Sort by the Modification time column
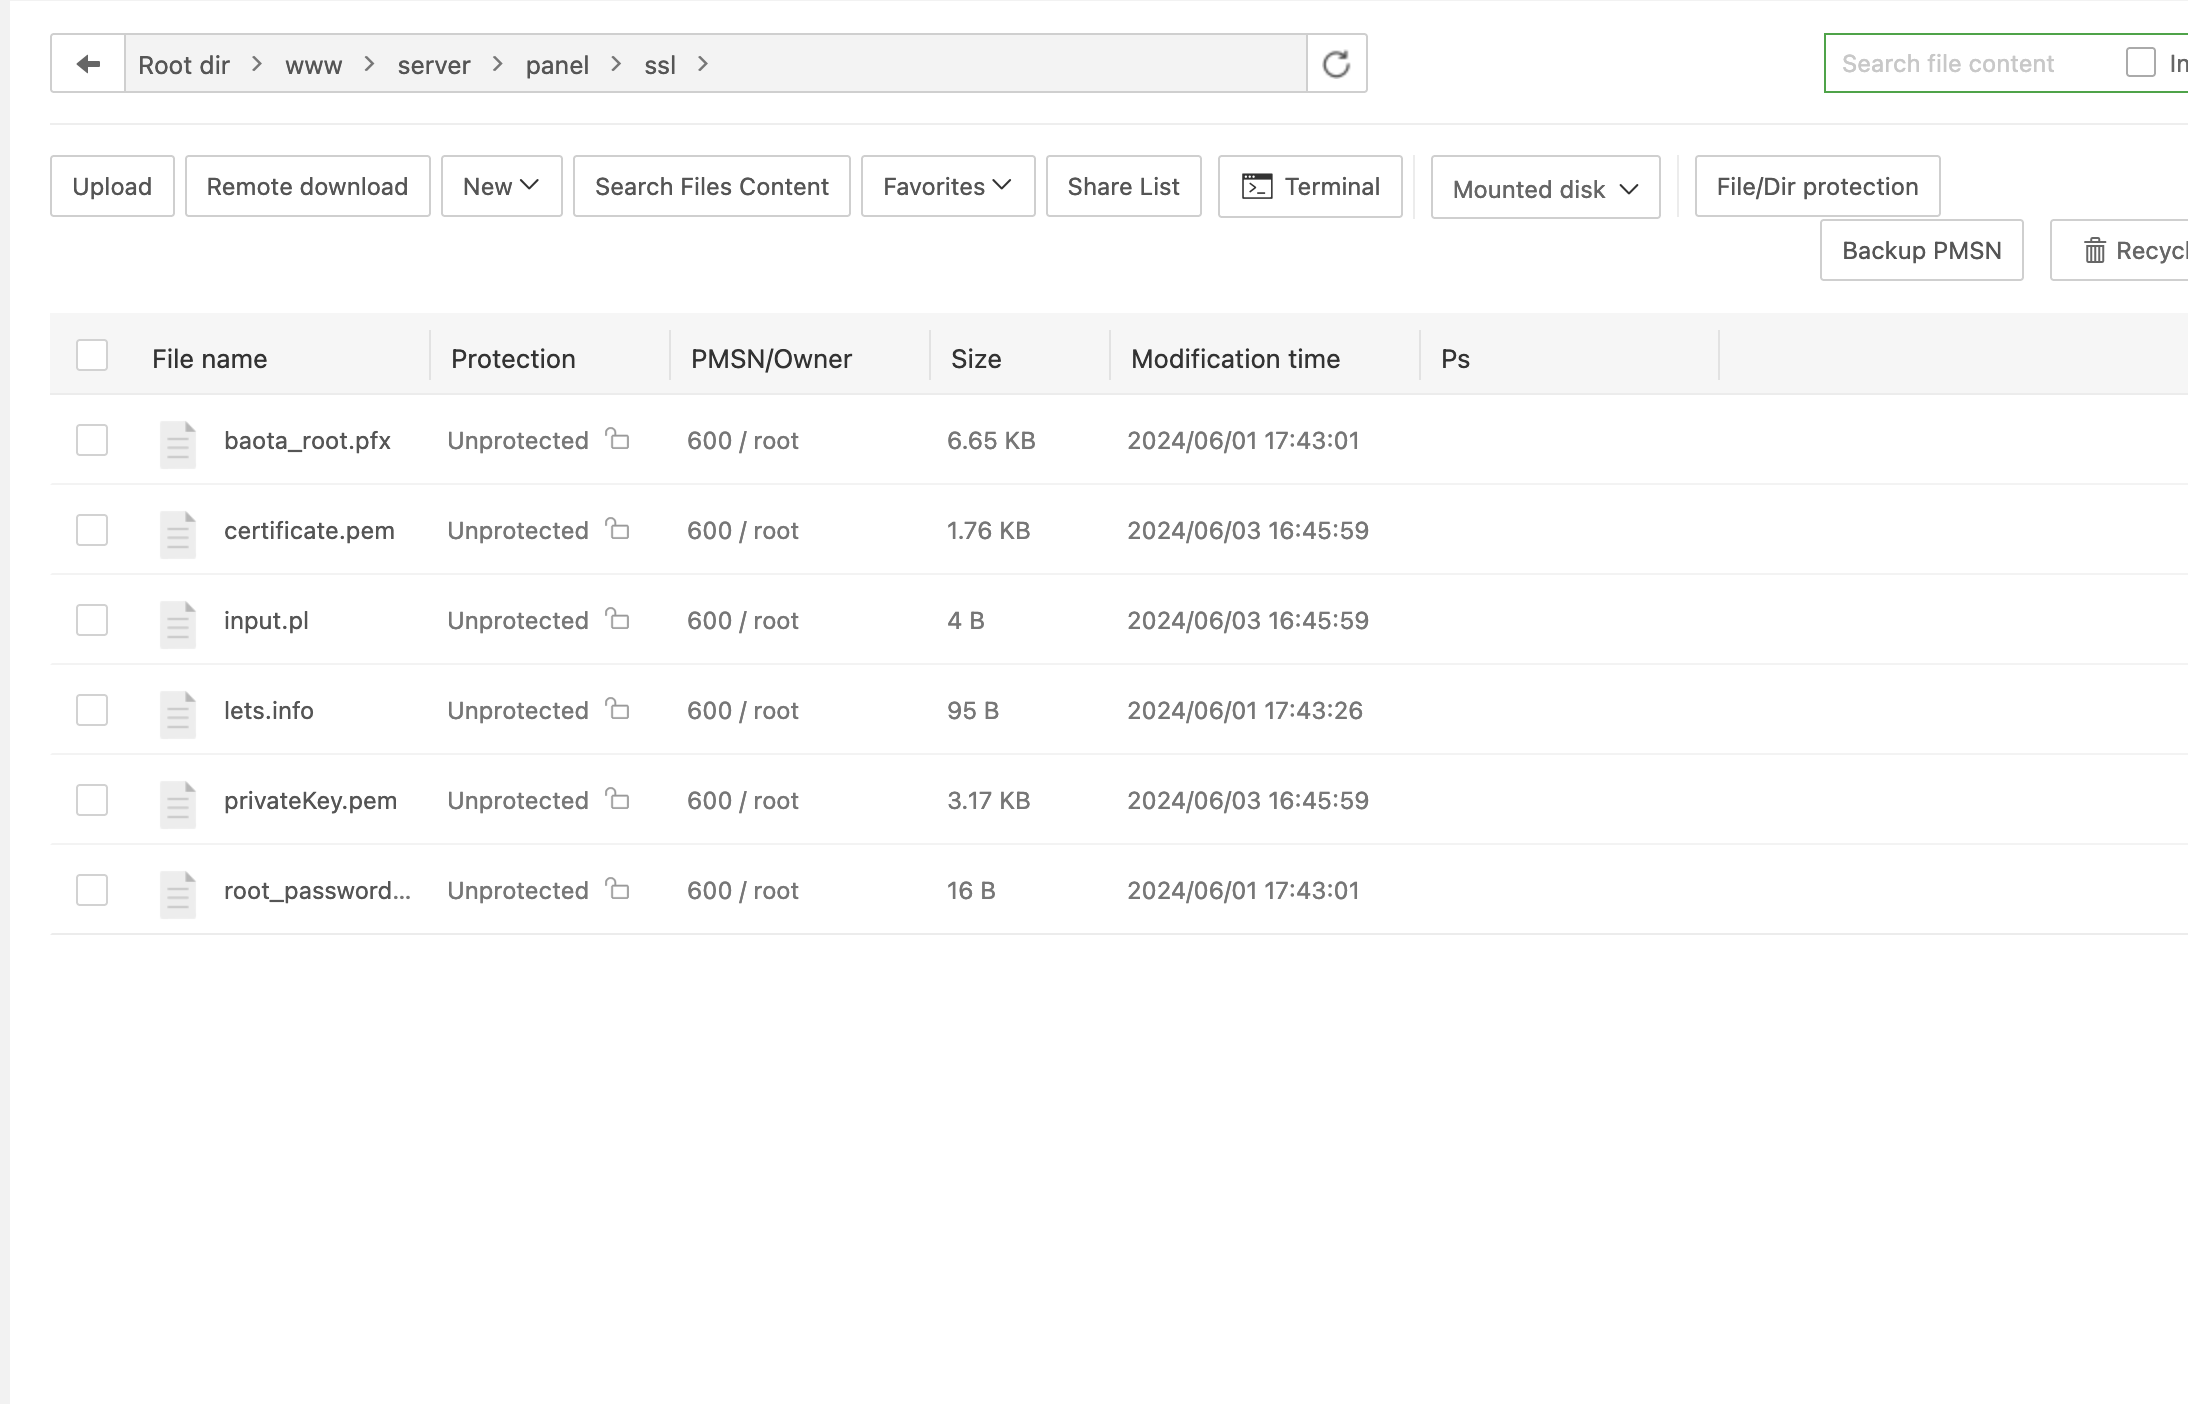This screenshot has width=2188, height=1404. click(1235, 359)
